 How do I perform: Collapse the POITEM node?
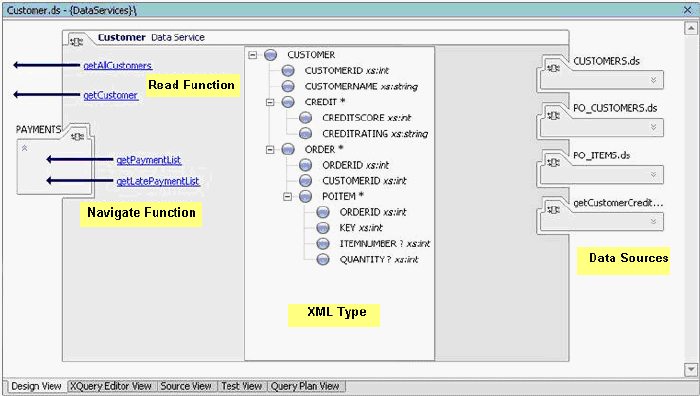tap(288, 196)
